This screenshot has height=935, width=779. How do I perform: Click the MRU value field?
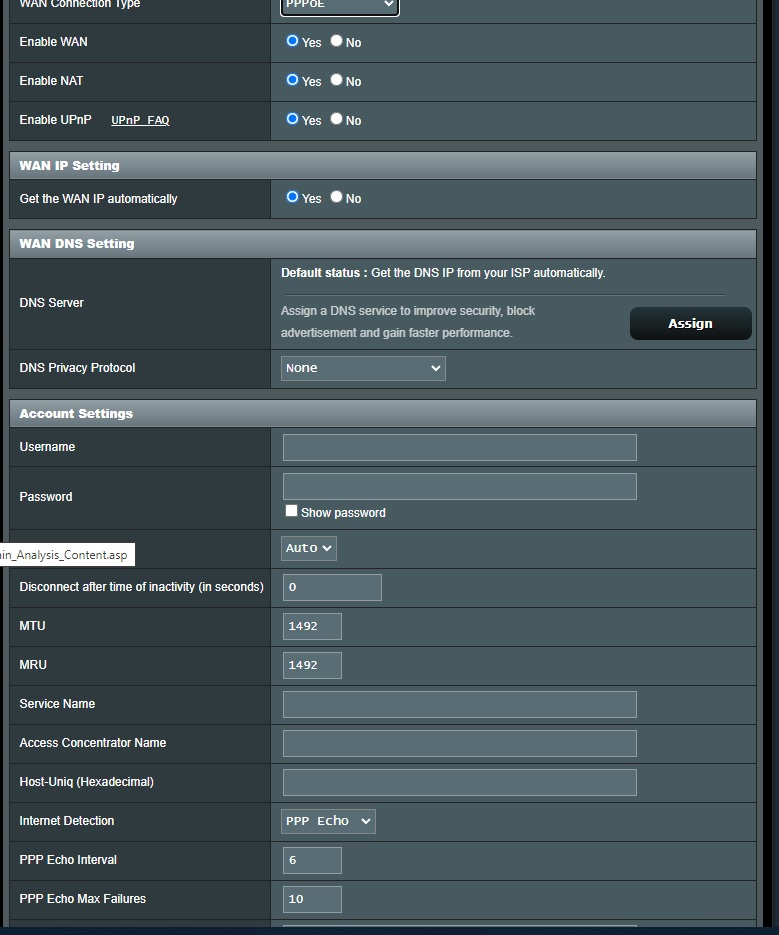coord(311,665)
